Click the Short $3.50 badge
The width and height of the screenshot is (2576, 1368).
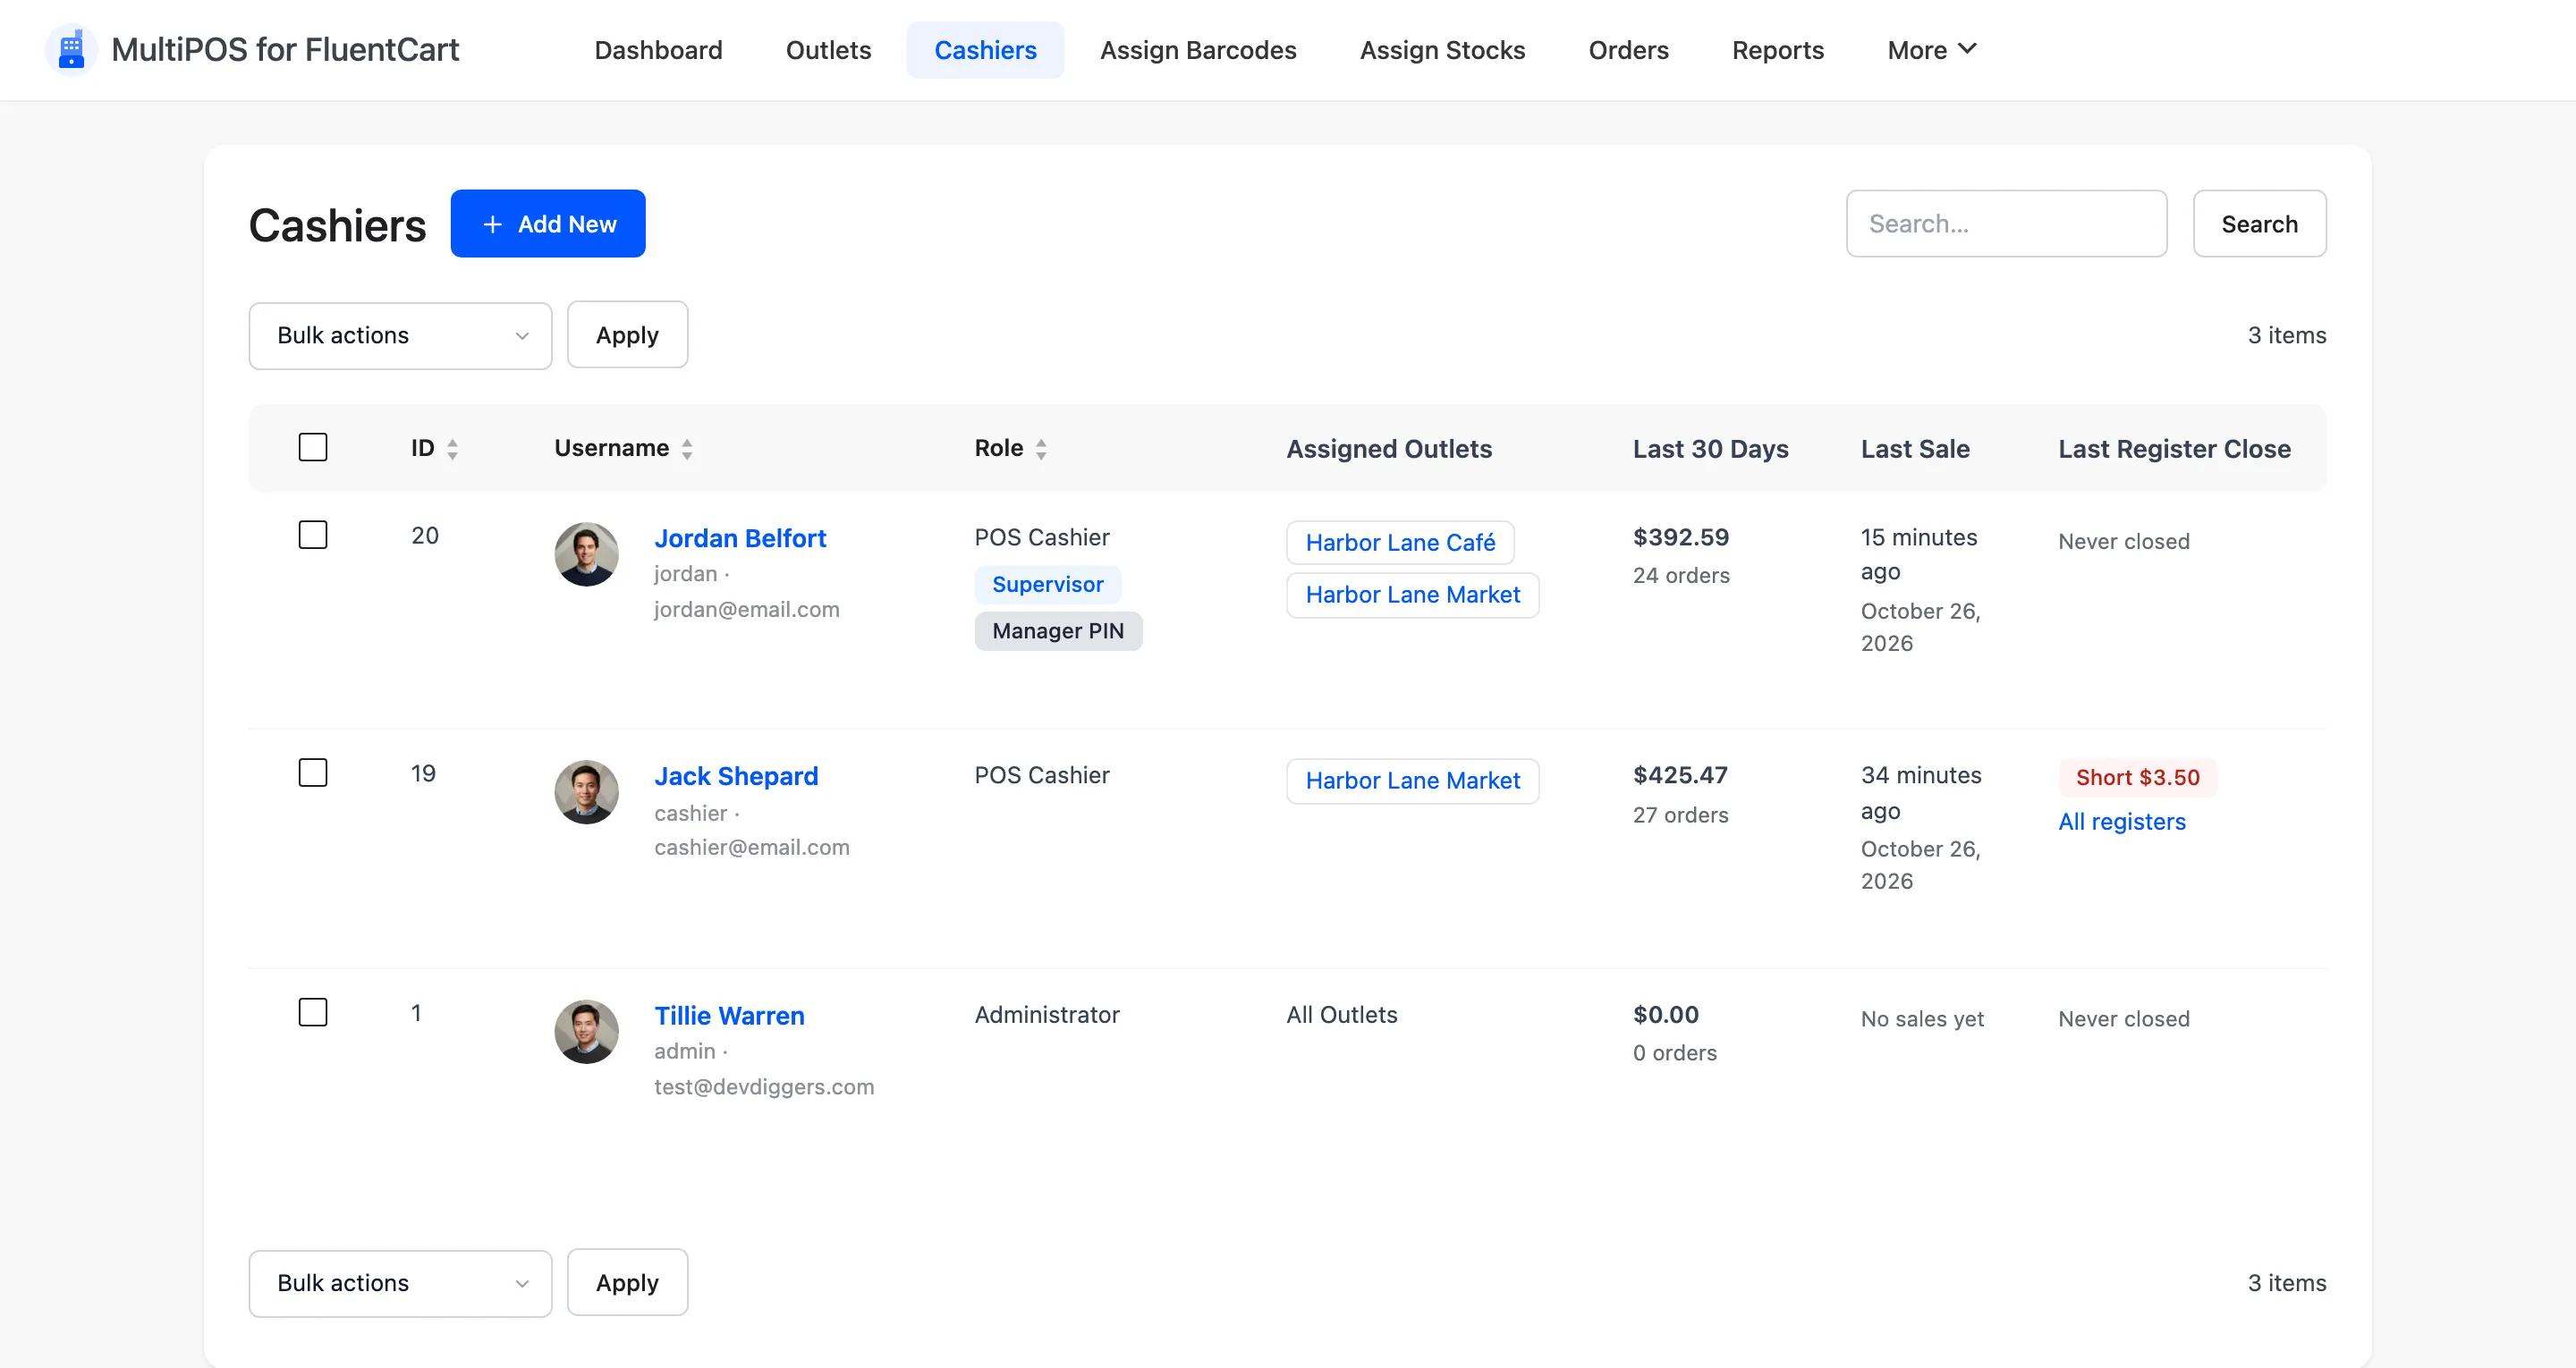2137,777
